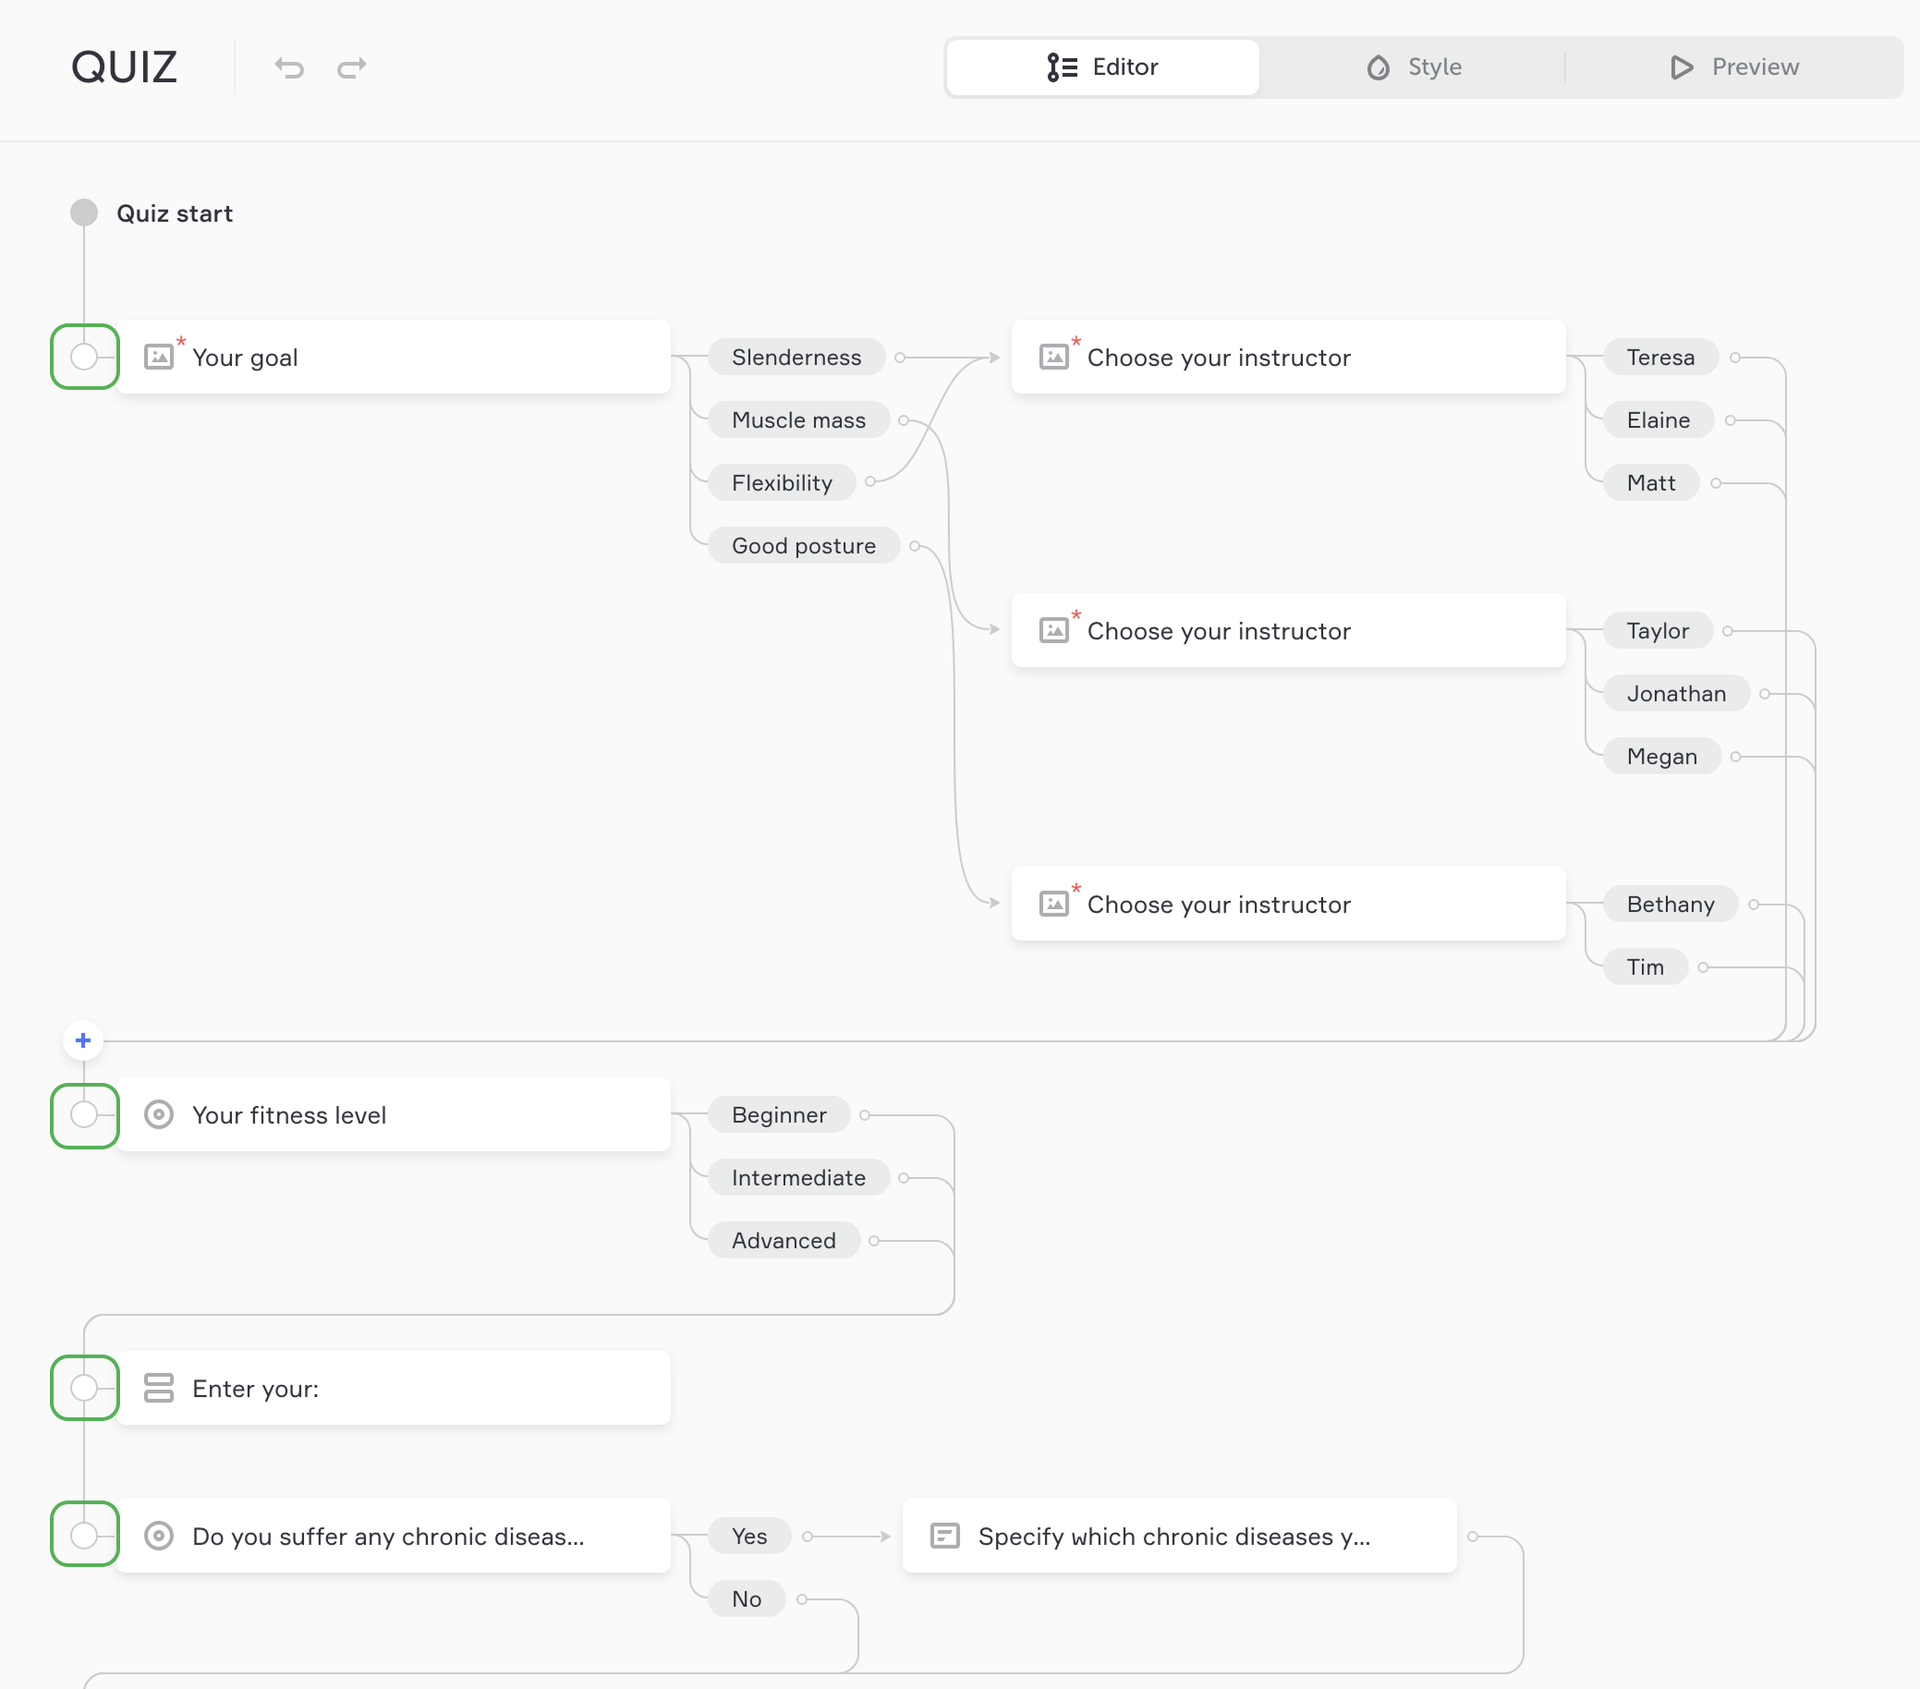Screen dimensions: 1920x1689
Task: Click the text icon on Specify which chronic diseases
Action: (x=945, y=1536)
